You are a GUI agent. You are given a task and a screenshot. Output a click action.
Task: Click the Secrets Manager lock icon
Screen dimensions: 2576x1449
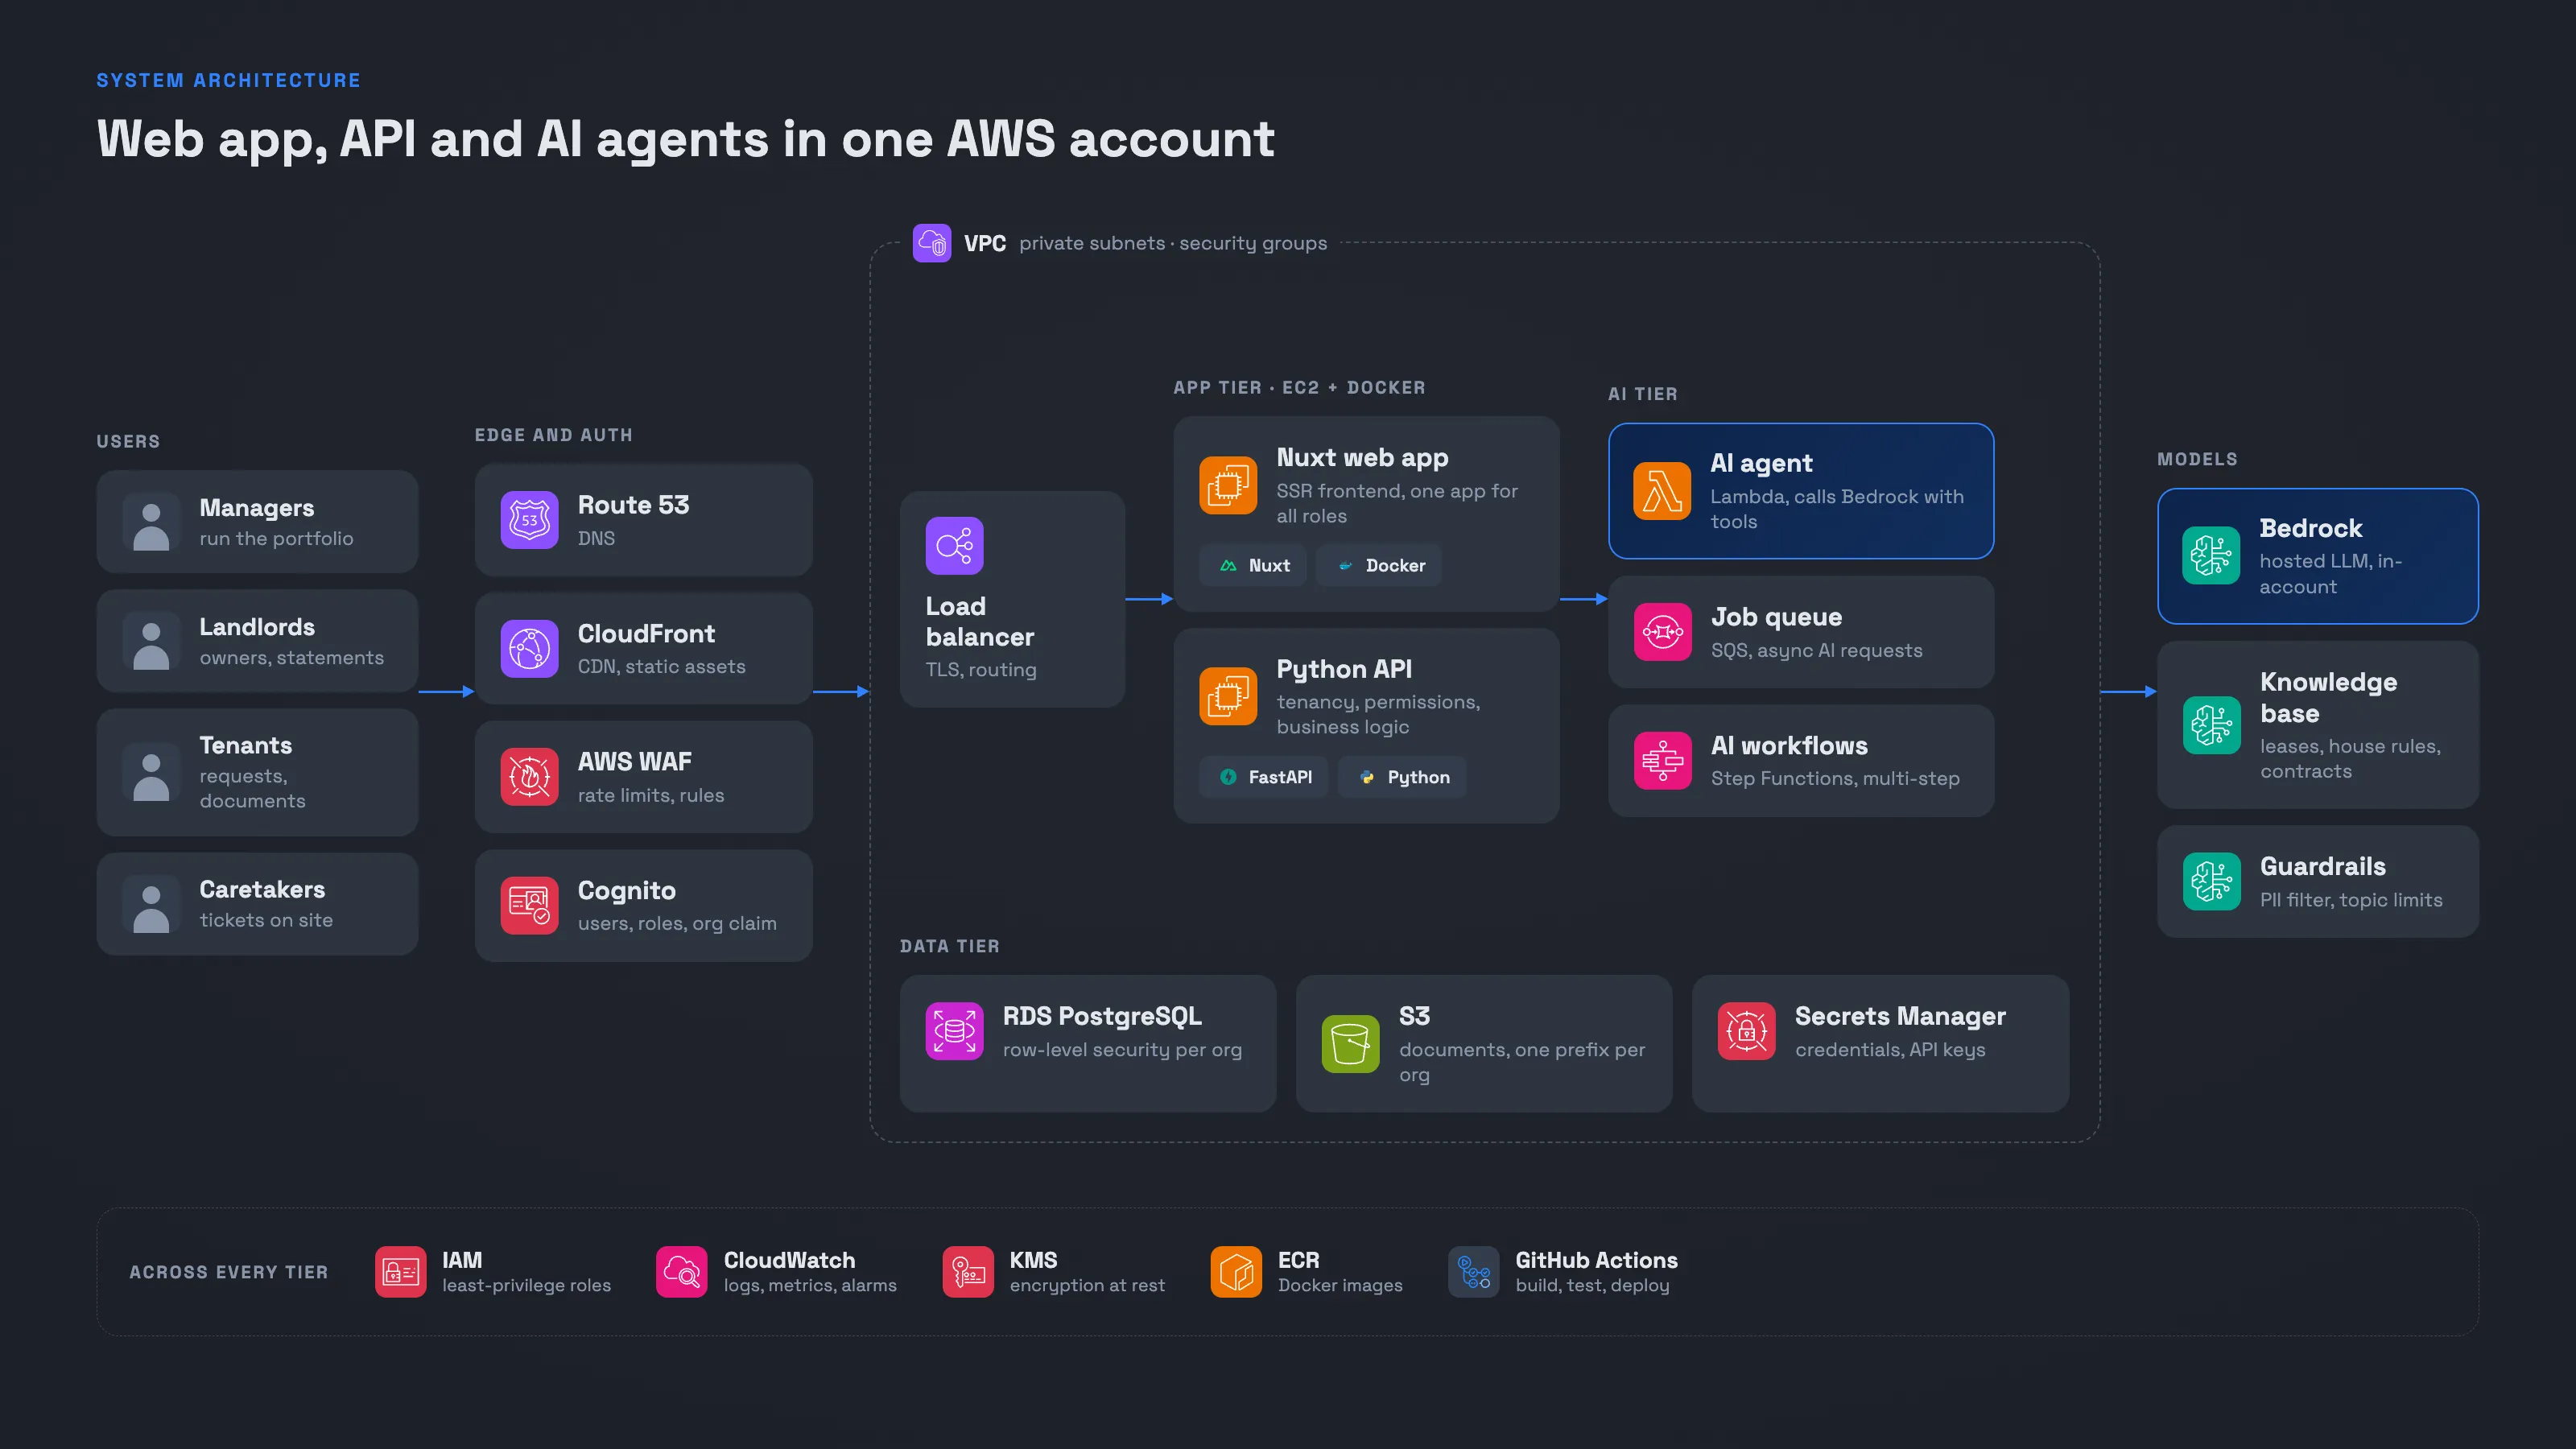pyautogui.click(x=1746, y=1031)
